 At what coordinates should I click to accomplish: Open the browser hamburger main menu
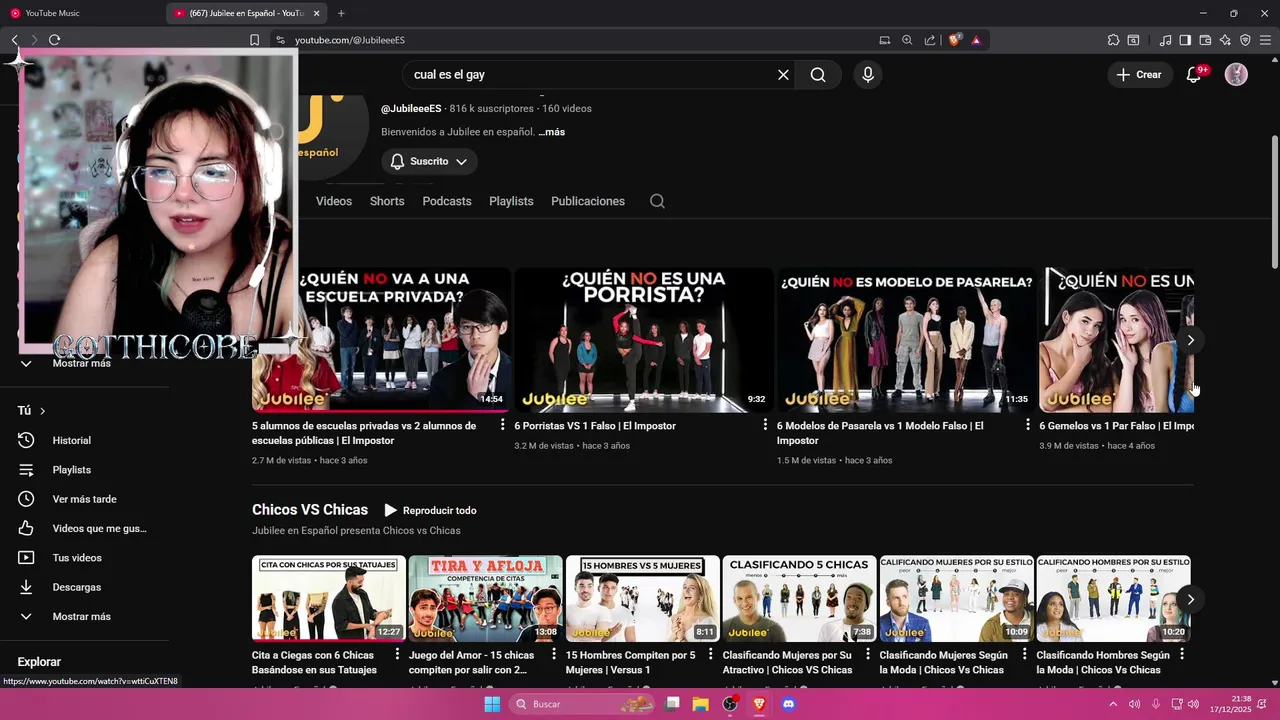coord(1265,40)
